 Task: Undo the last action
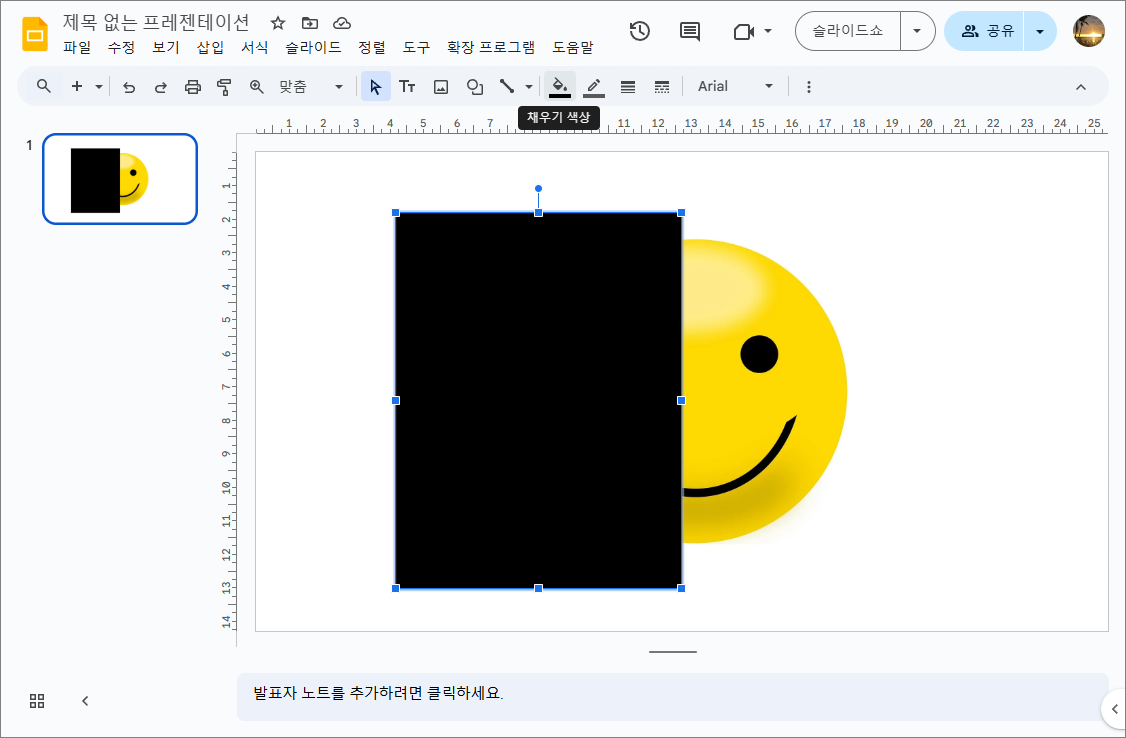[129, 86]
